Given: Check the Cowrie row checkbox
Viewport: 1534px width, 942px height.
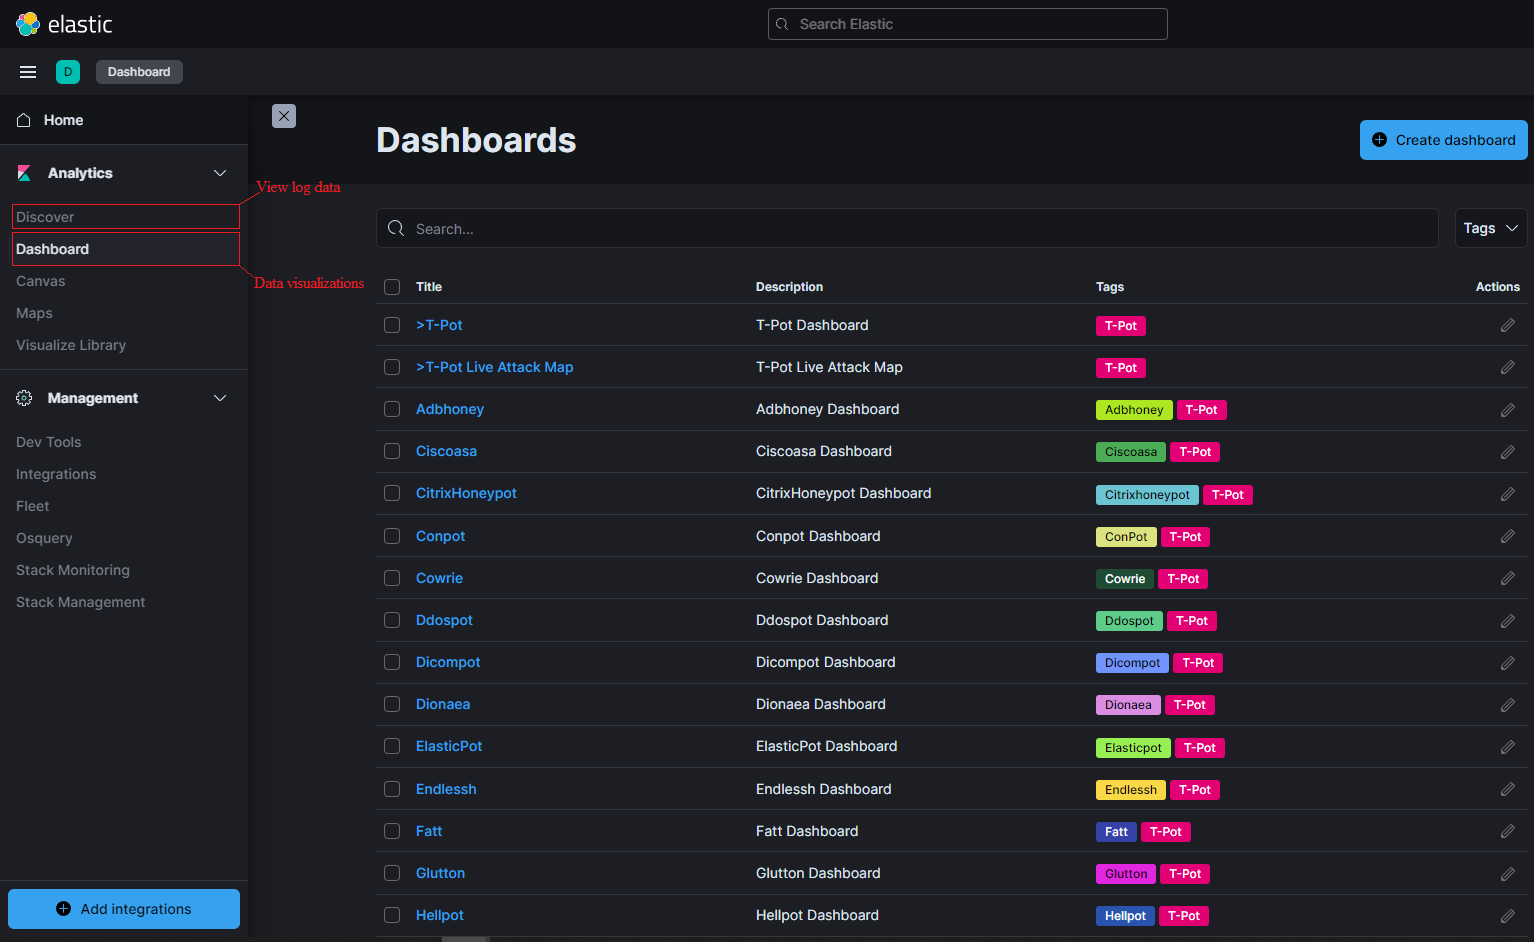Looking at the screenshot, I should pos(392,578).
